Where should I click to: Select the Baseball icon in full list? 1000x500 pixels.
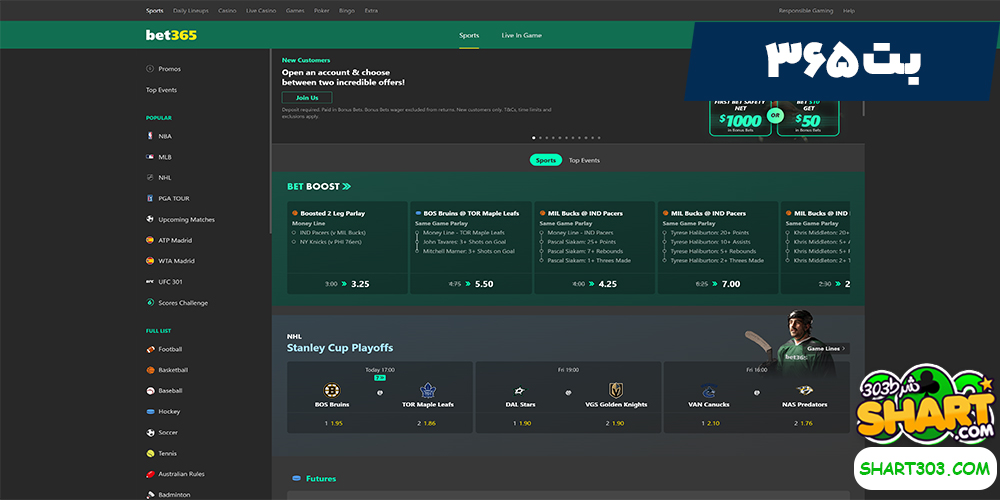(150, 390)
